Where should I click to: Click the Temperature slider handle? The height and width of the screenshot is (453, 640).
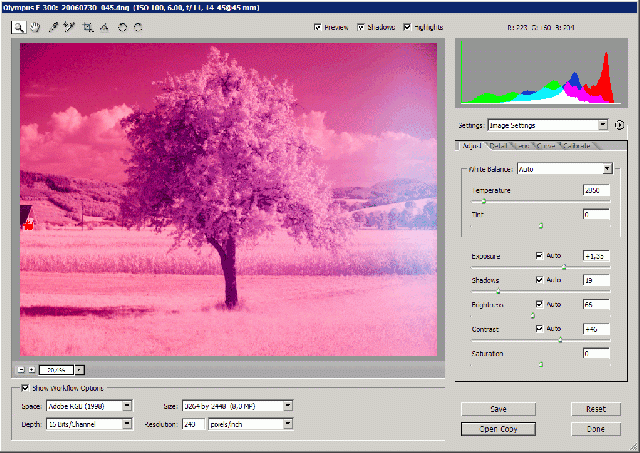484,201
